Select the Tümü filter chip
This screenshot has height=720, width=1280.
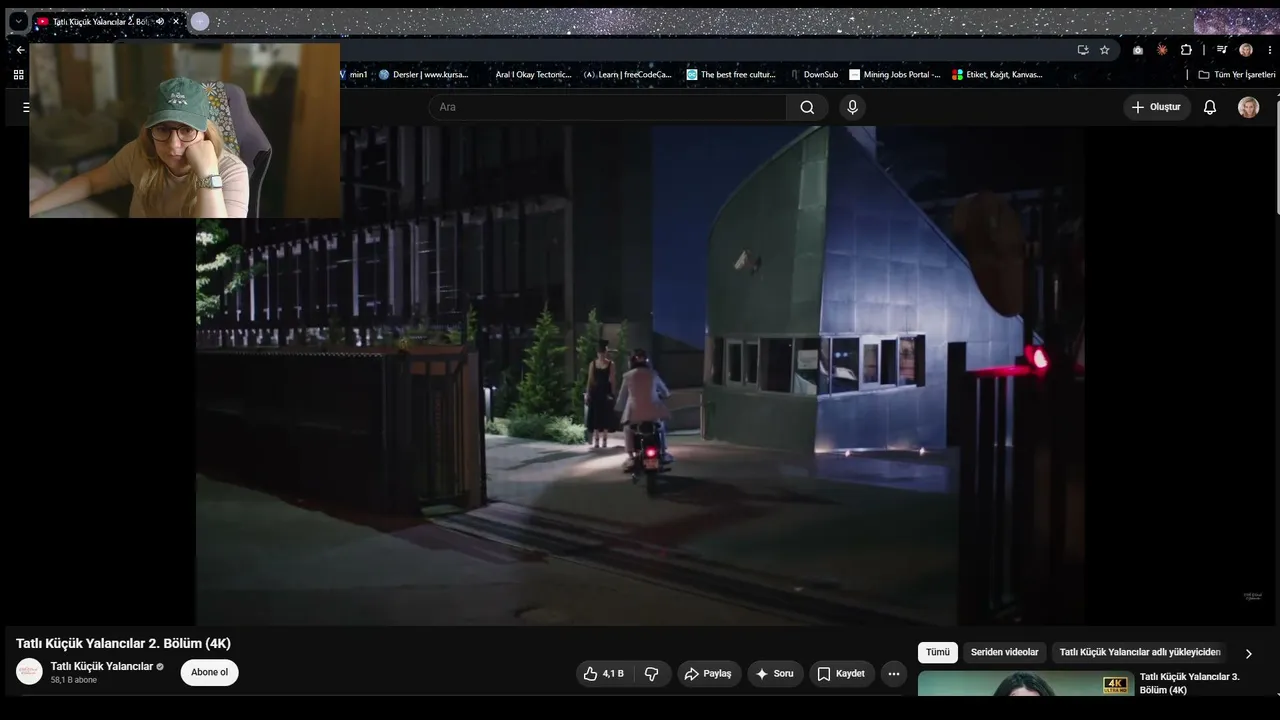938,653
